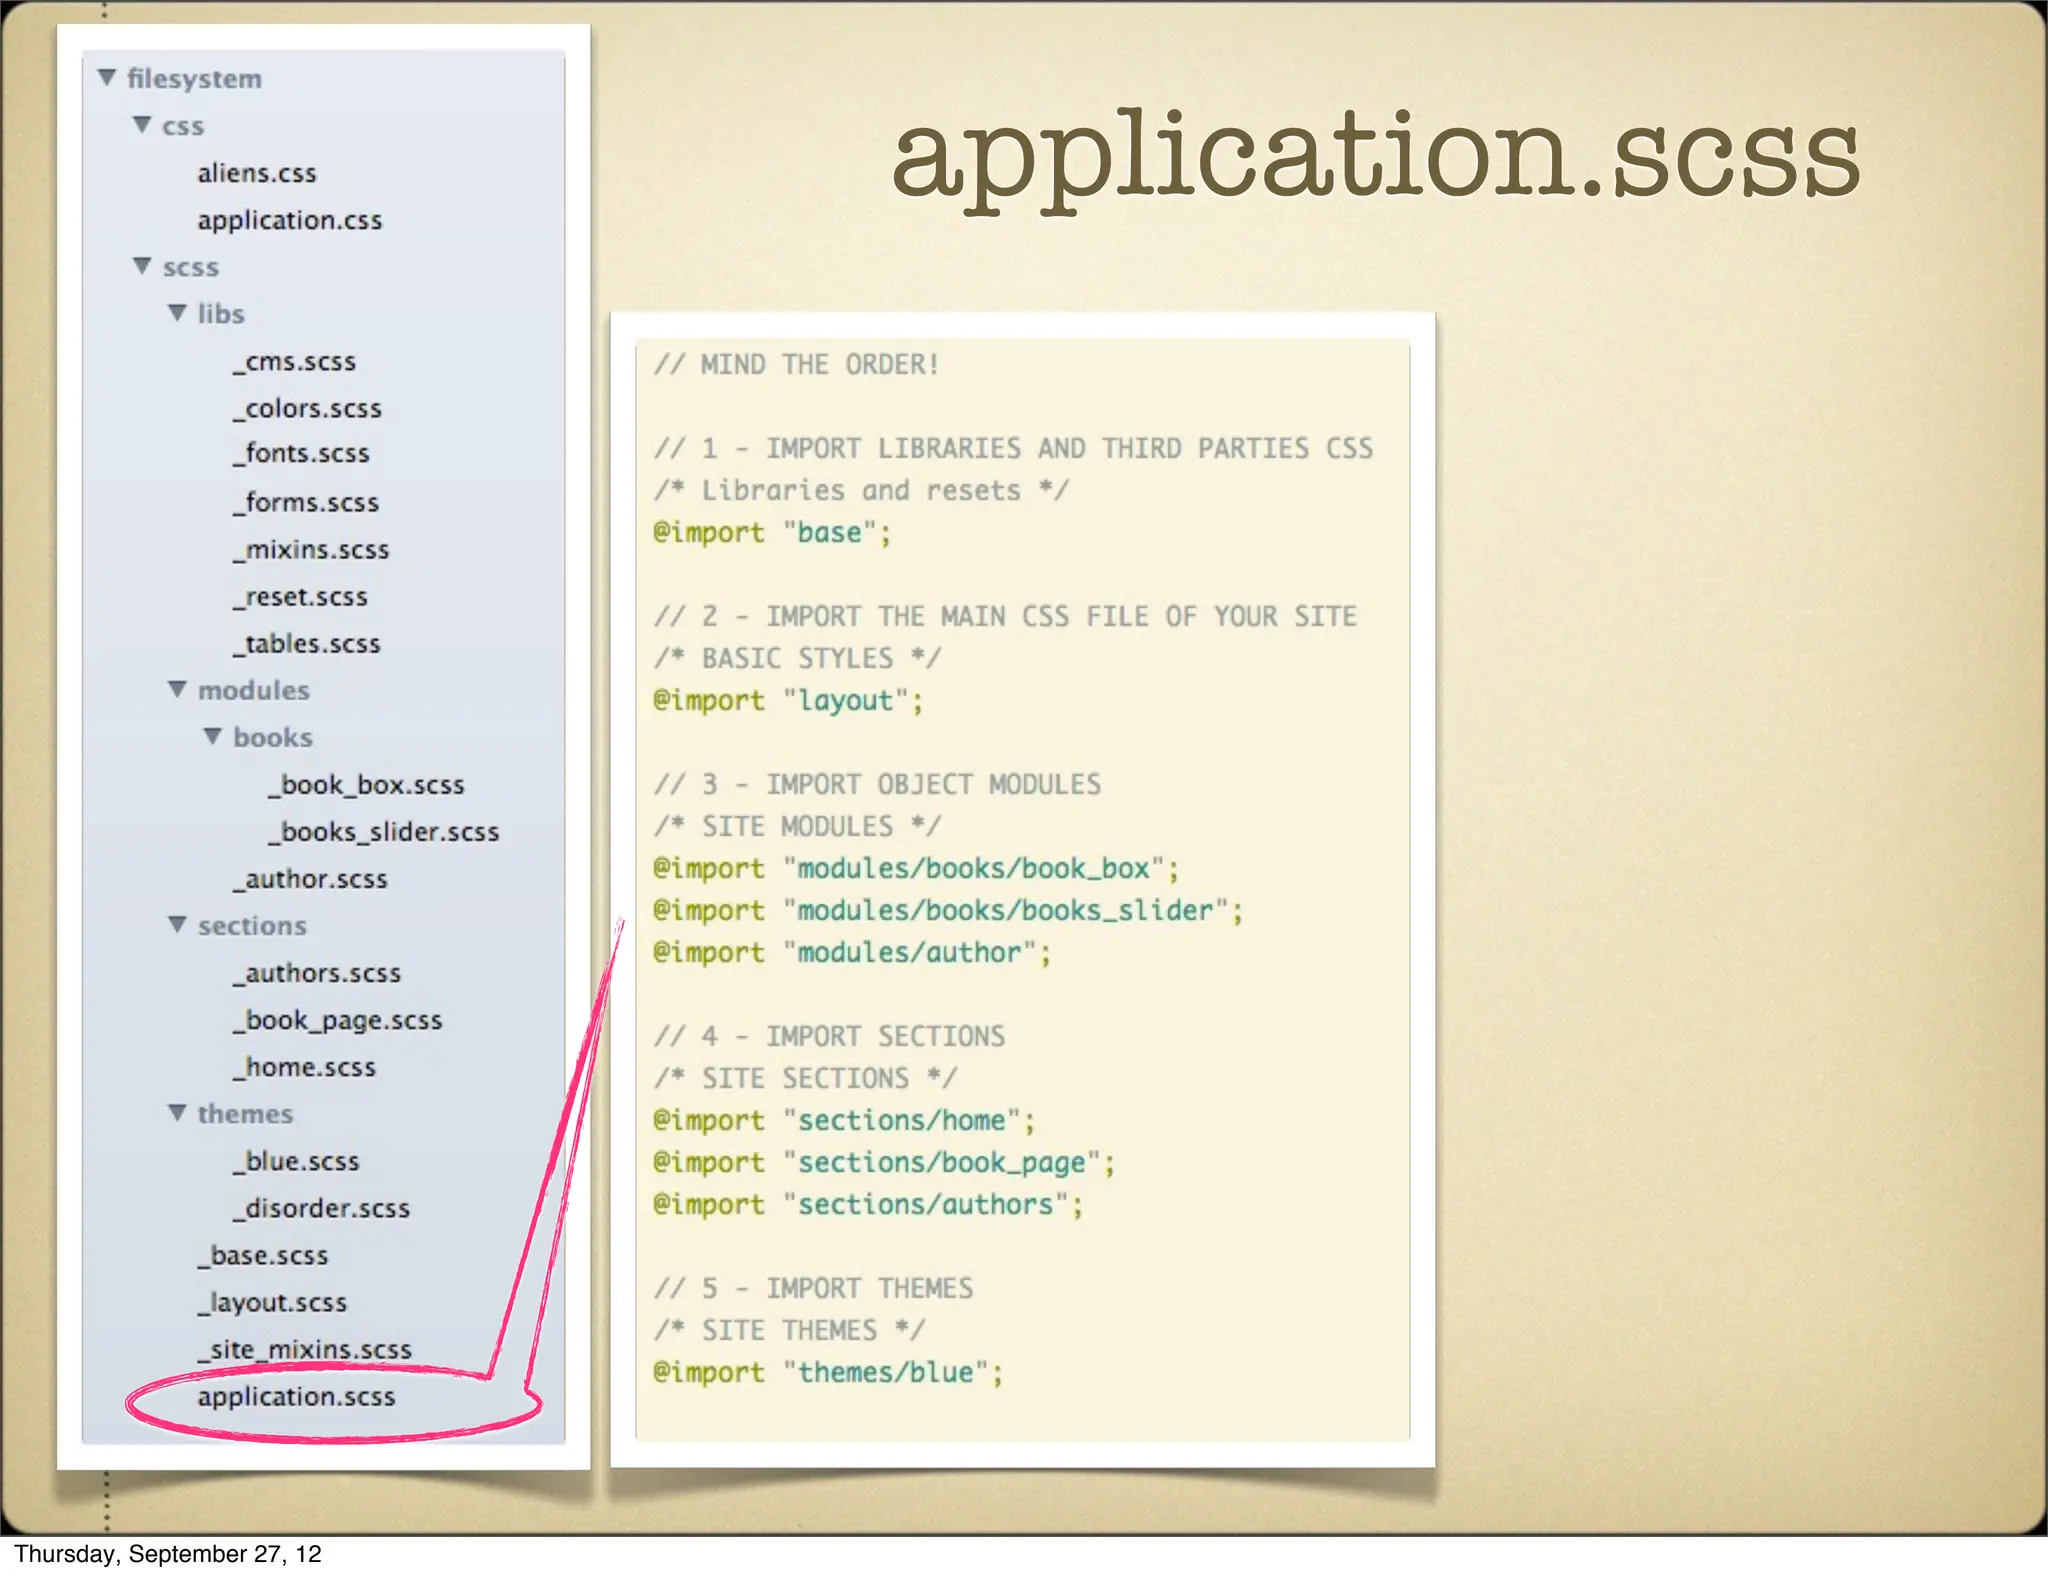Collapse the themes folder triangle
This screenshot has height=1576, width=2048.
click(x=177, y=1112)
